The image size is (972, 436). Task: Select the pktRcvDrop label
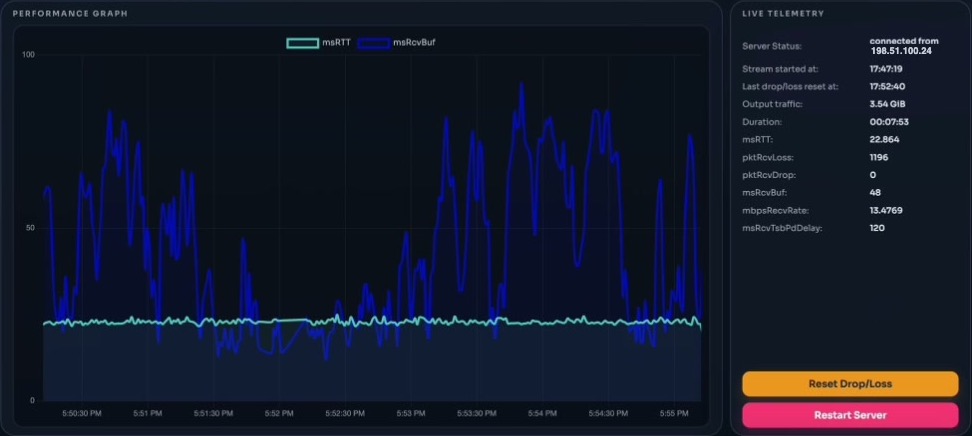tap(769, 175)
